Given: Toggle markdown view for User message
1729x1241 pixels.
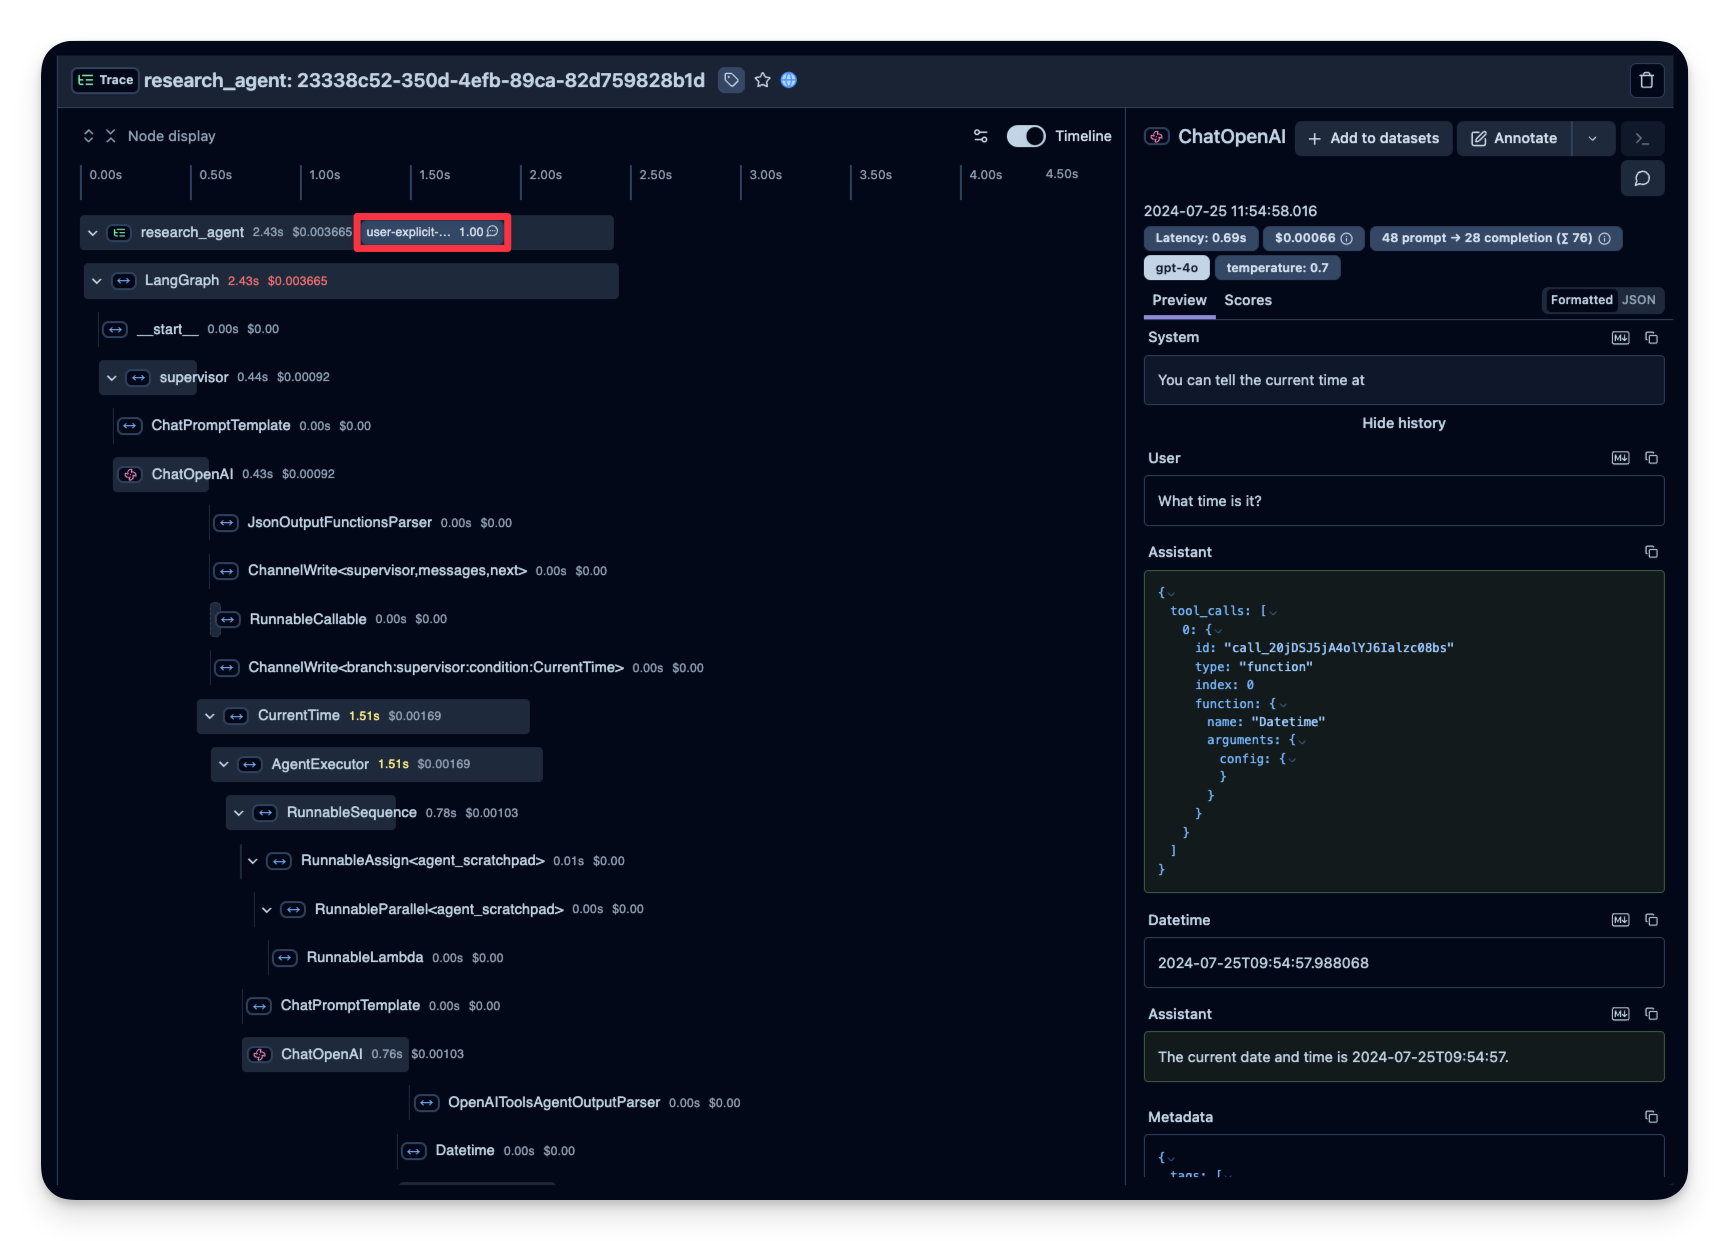Looking at the screenshot, I should click(x=1620, y=458).
